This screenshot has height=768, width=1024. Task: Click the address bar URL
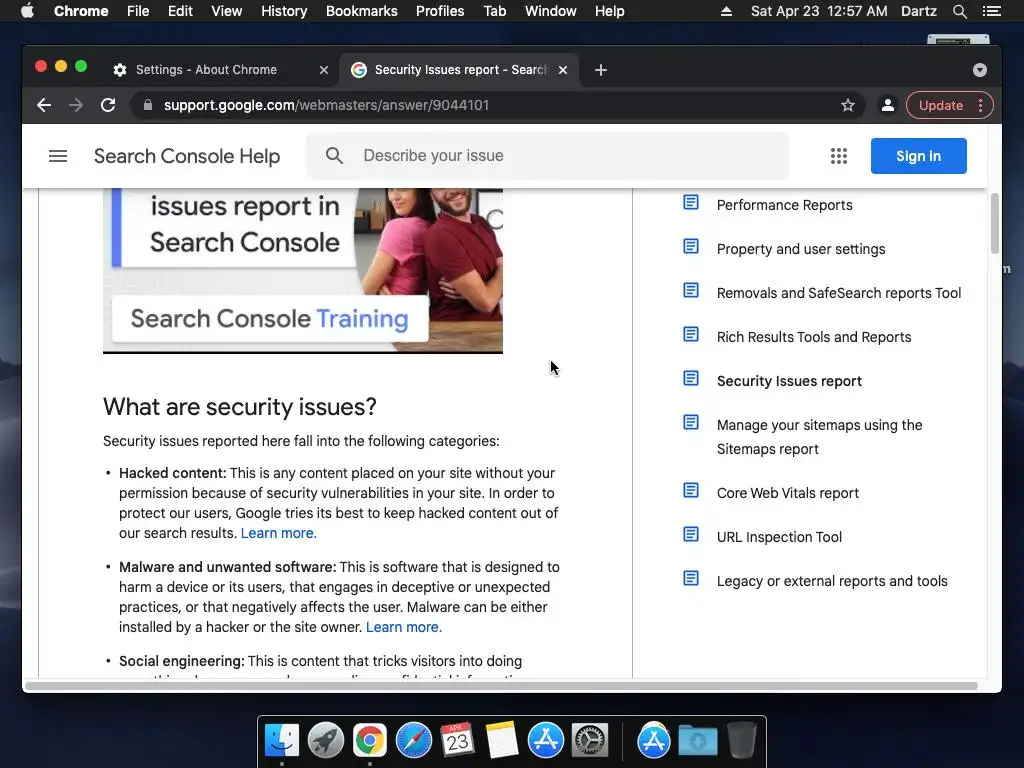pos(327,105)
